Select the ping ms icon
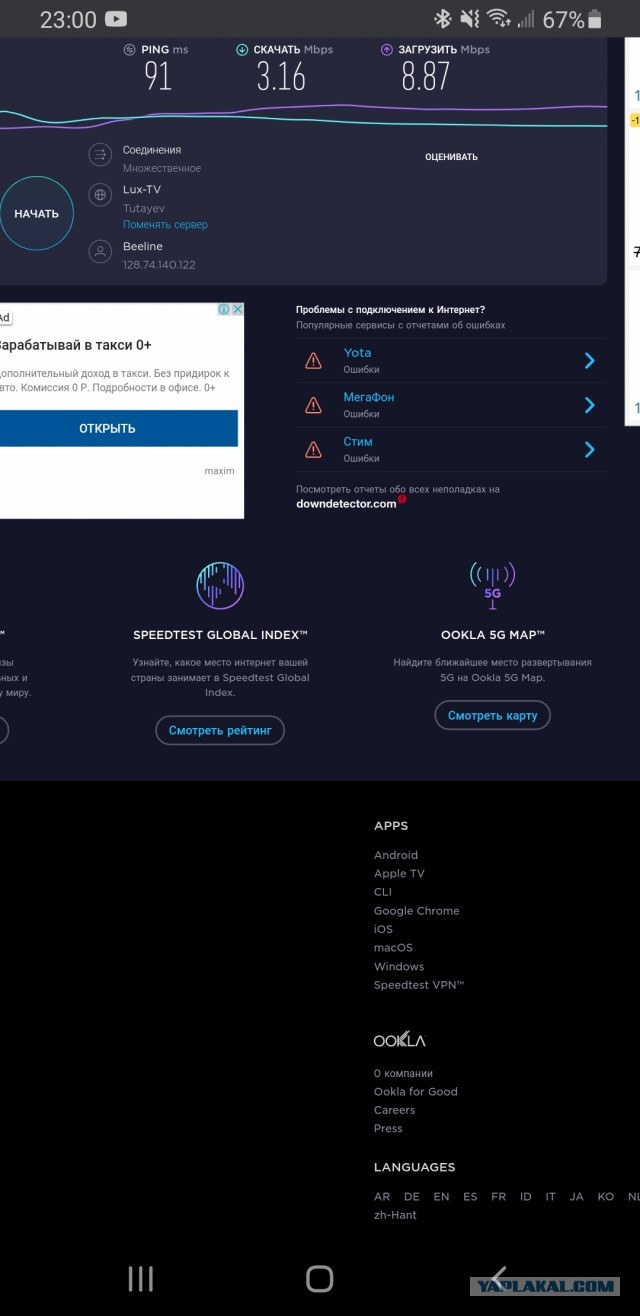The width and height of the screenshot is (640, 1316). (128, 49)
